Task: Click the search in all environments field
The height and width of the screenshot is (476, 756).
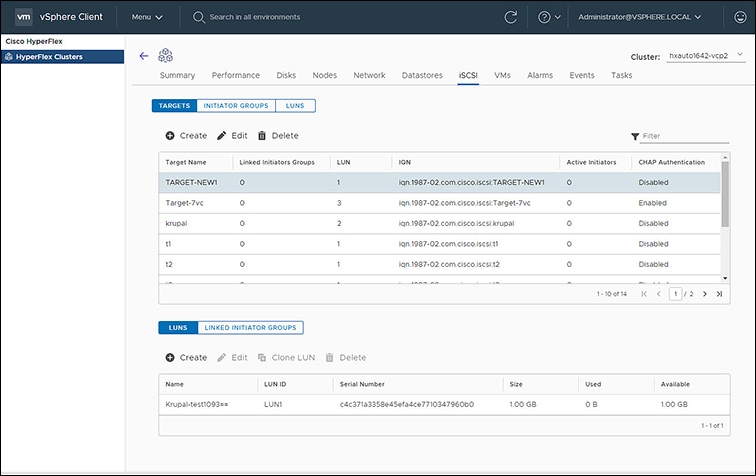Action: tap(255, 17)
